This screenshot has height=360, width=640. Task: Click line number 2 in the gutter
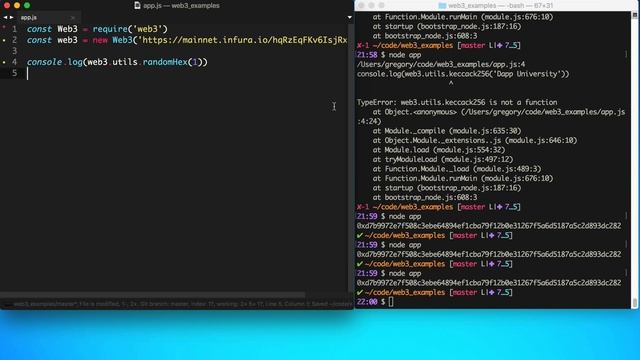click(x=14, y=40)
